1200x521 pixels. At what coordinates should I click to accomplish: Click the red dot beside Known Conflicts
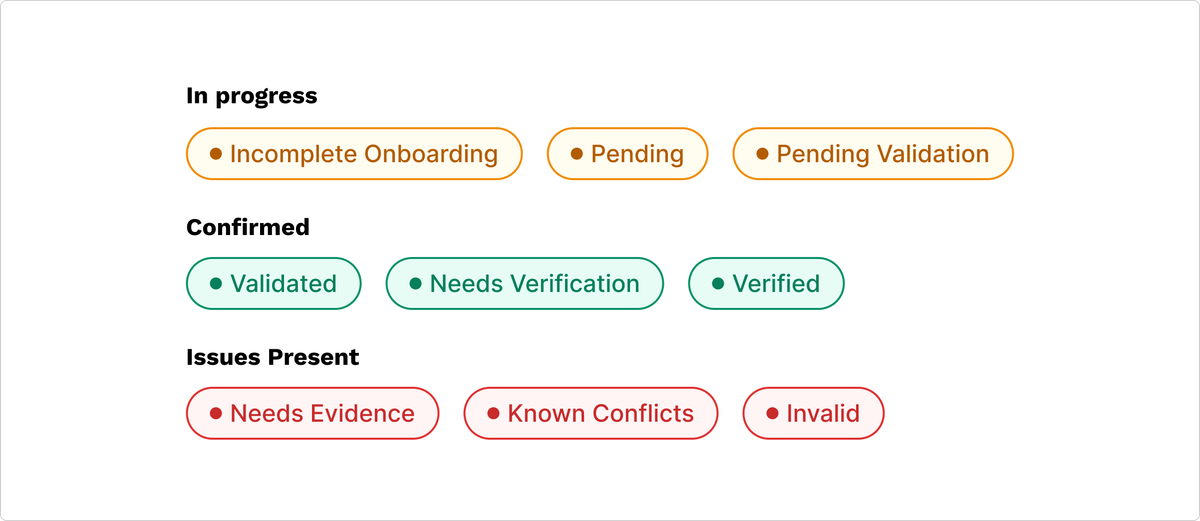493,413
